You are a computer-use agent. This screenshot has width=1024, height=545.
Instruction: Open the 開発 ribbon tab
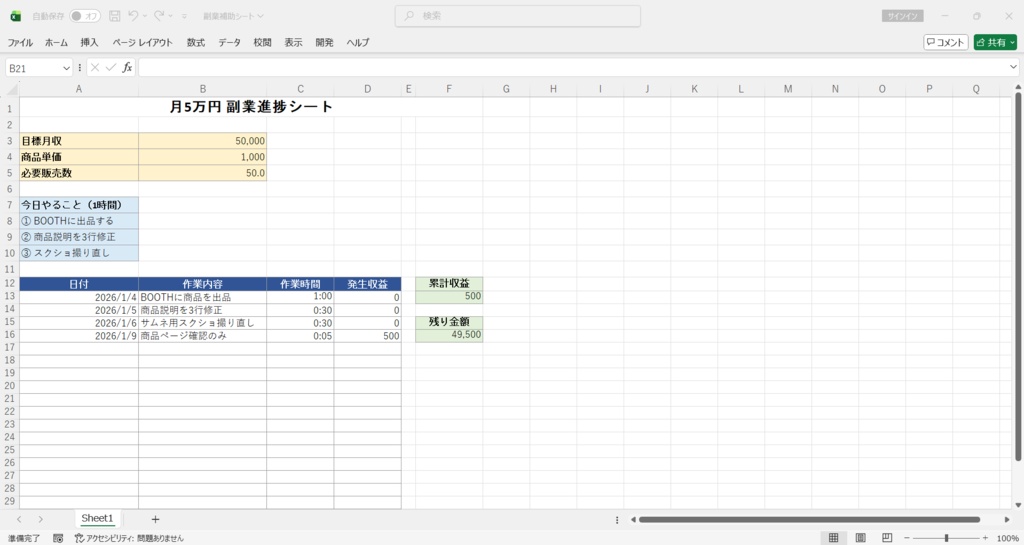click(325, 42)
